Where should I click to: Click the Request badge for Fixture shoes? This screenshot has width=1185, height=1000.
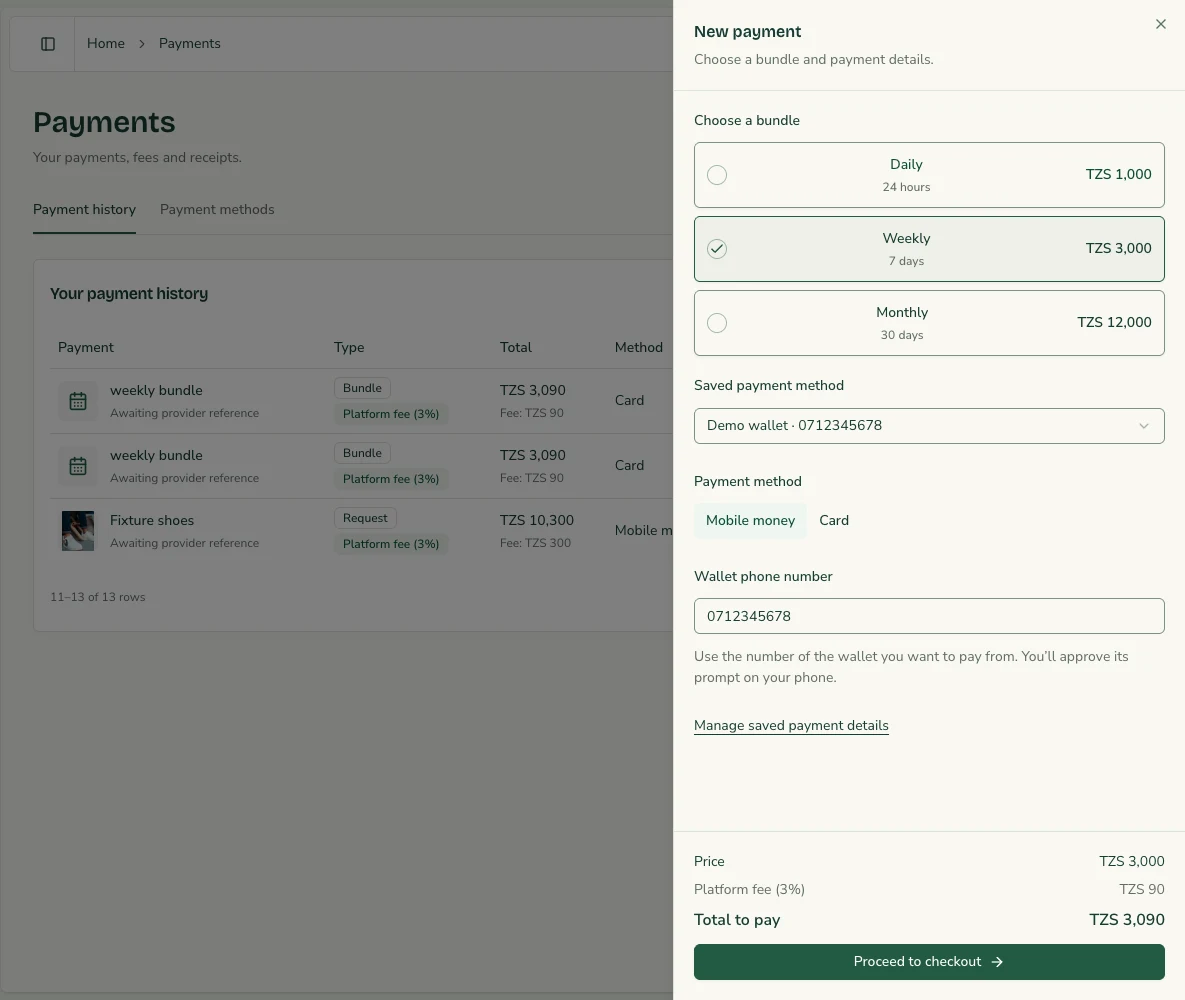click(x=365, y=518)
